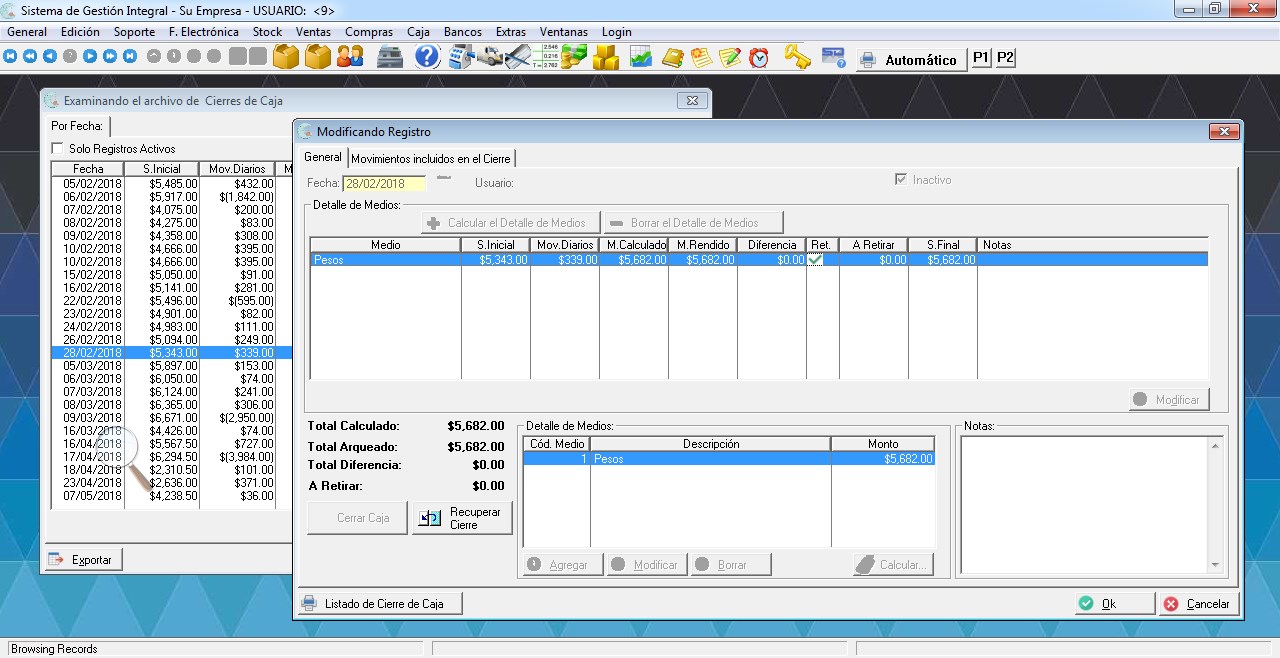This screenshot has width=1280, height=658.
Task: Click the gold key icon in the toolbar
Action: [796, 57]
